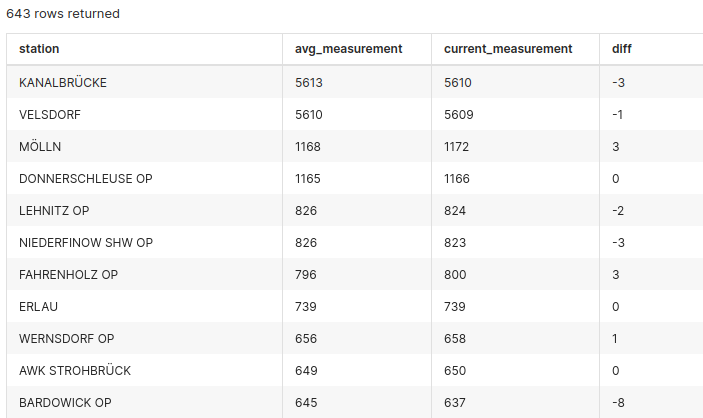Select the MÖLLN row station cell
The height and width of the screenshot is (418, 703).
[40, 146]
